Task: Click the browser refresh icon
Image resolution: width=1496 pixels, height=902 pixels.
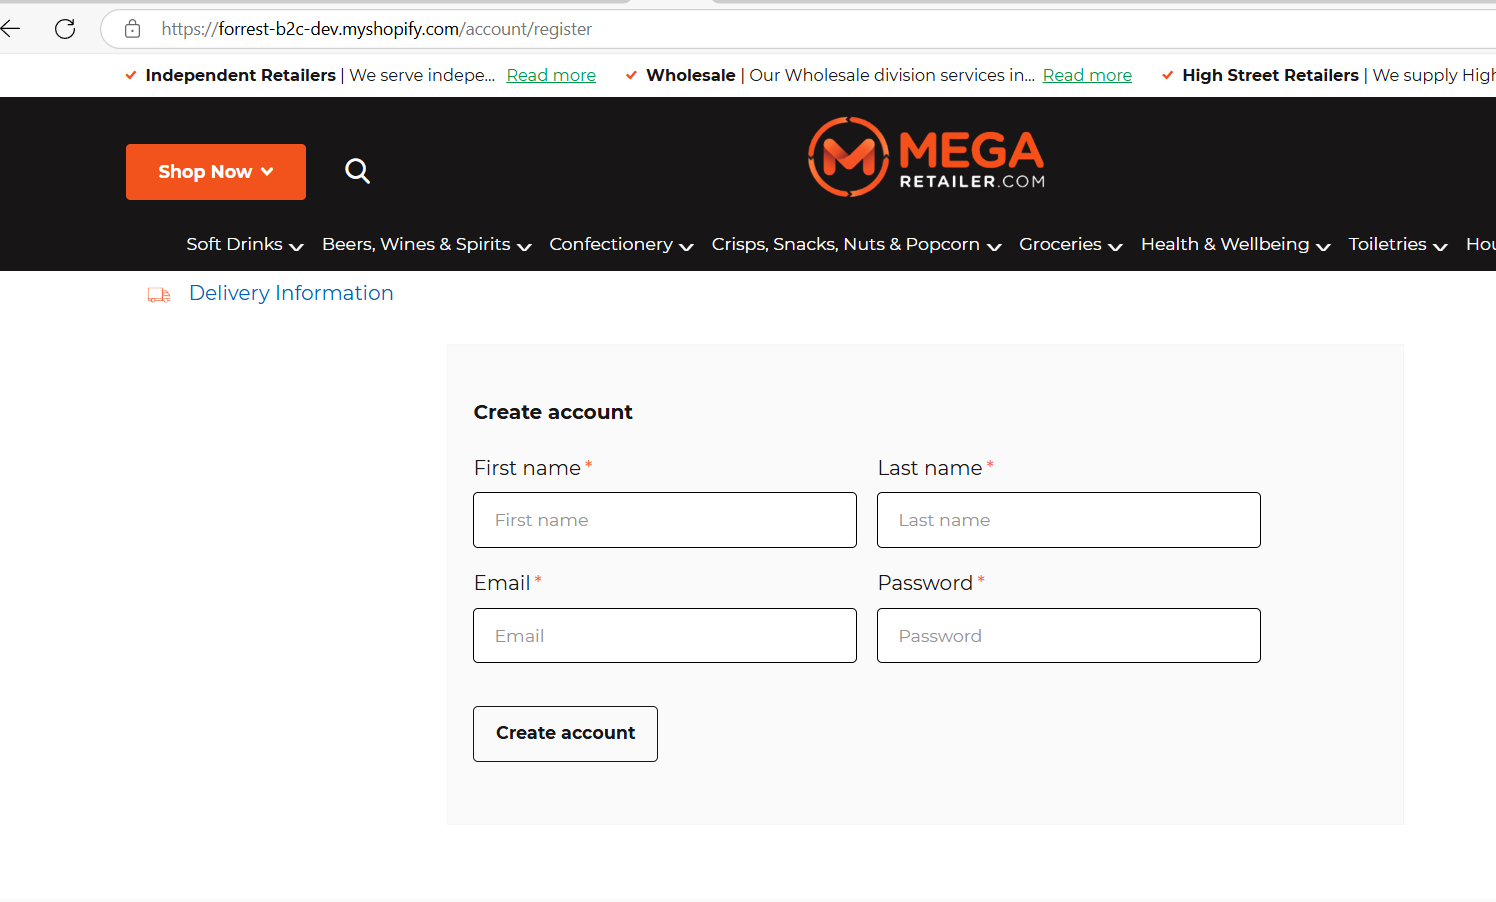Action: coord(65,29)
